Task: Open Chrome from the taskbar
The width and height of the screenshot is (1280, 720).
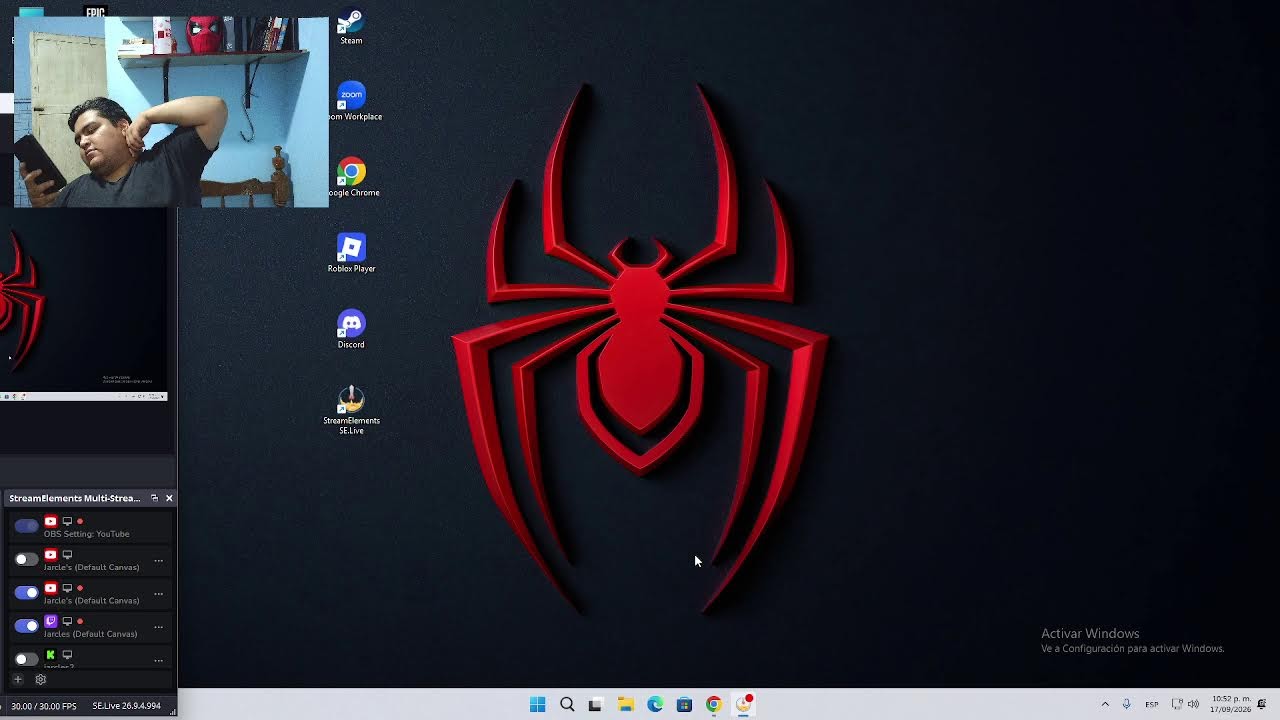Action: pos(713,705)
